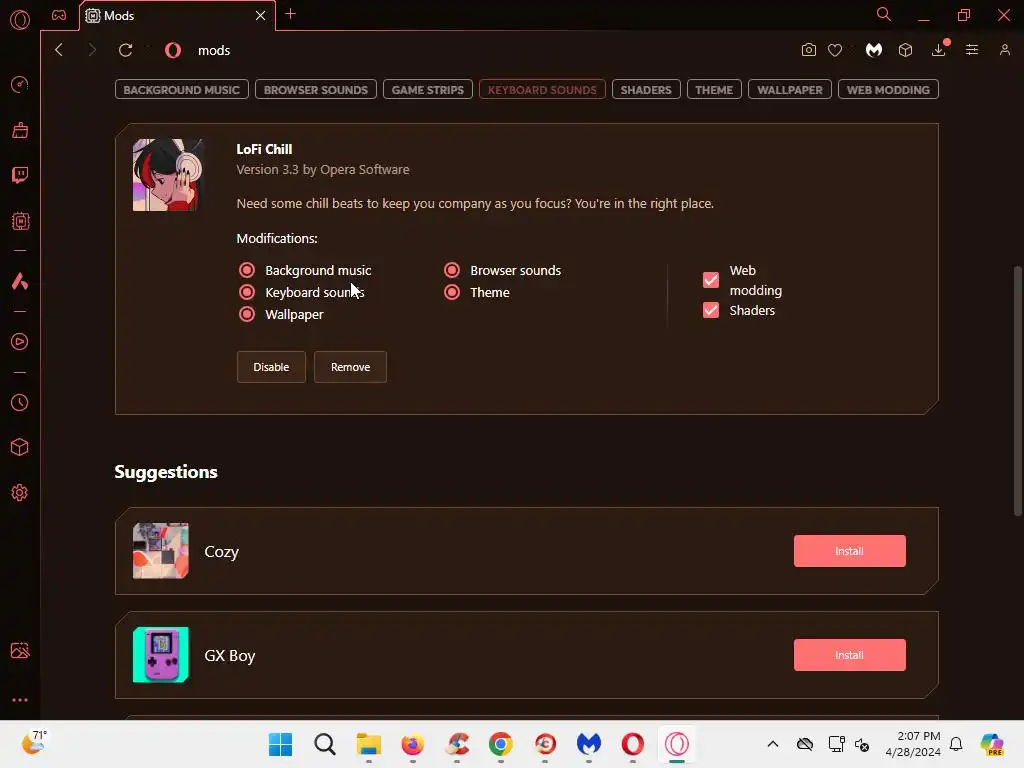Toggle the Browser sounds modification

pyautogui.click(x=452, y=270)
